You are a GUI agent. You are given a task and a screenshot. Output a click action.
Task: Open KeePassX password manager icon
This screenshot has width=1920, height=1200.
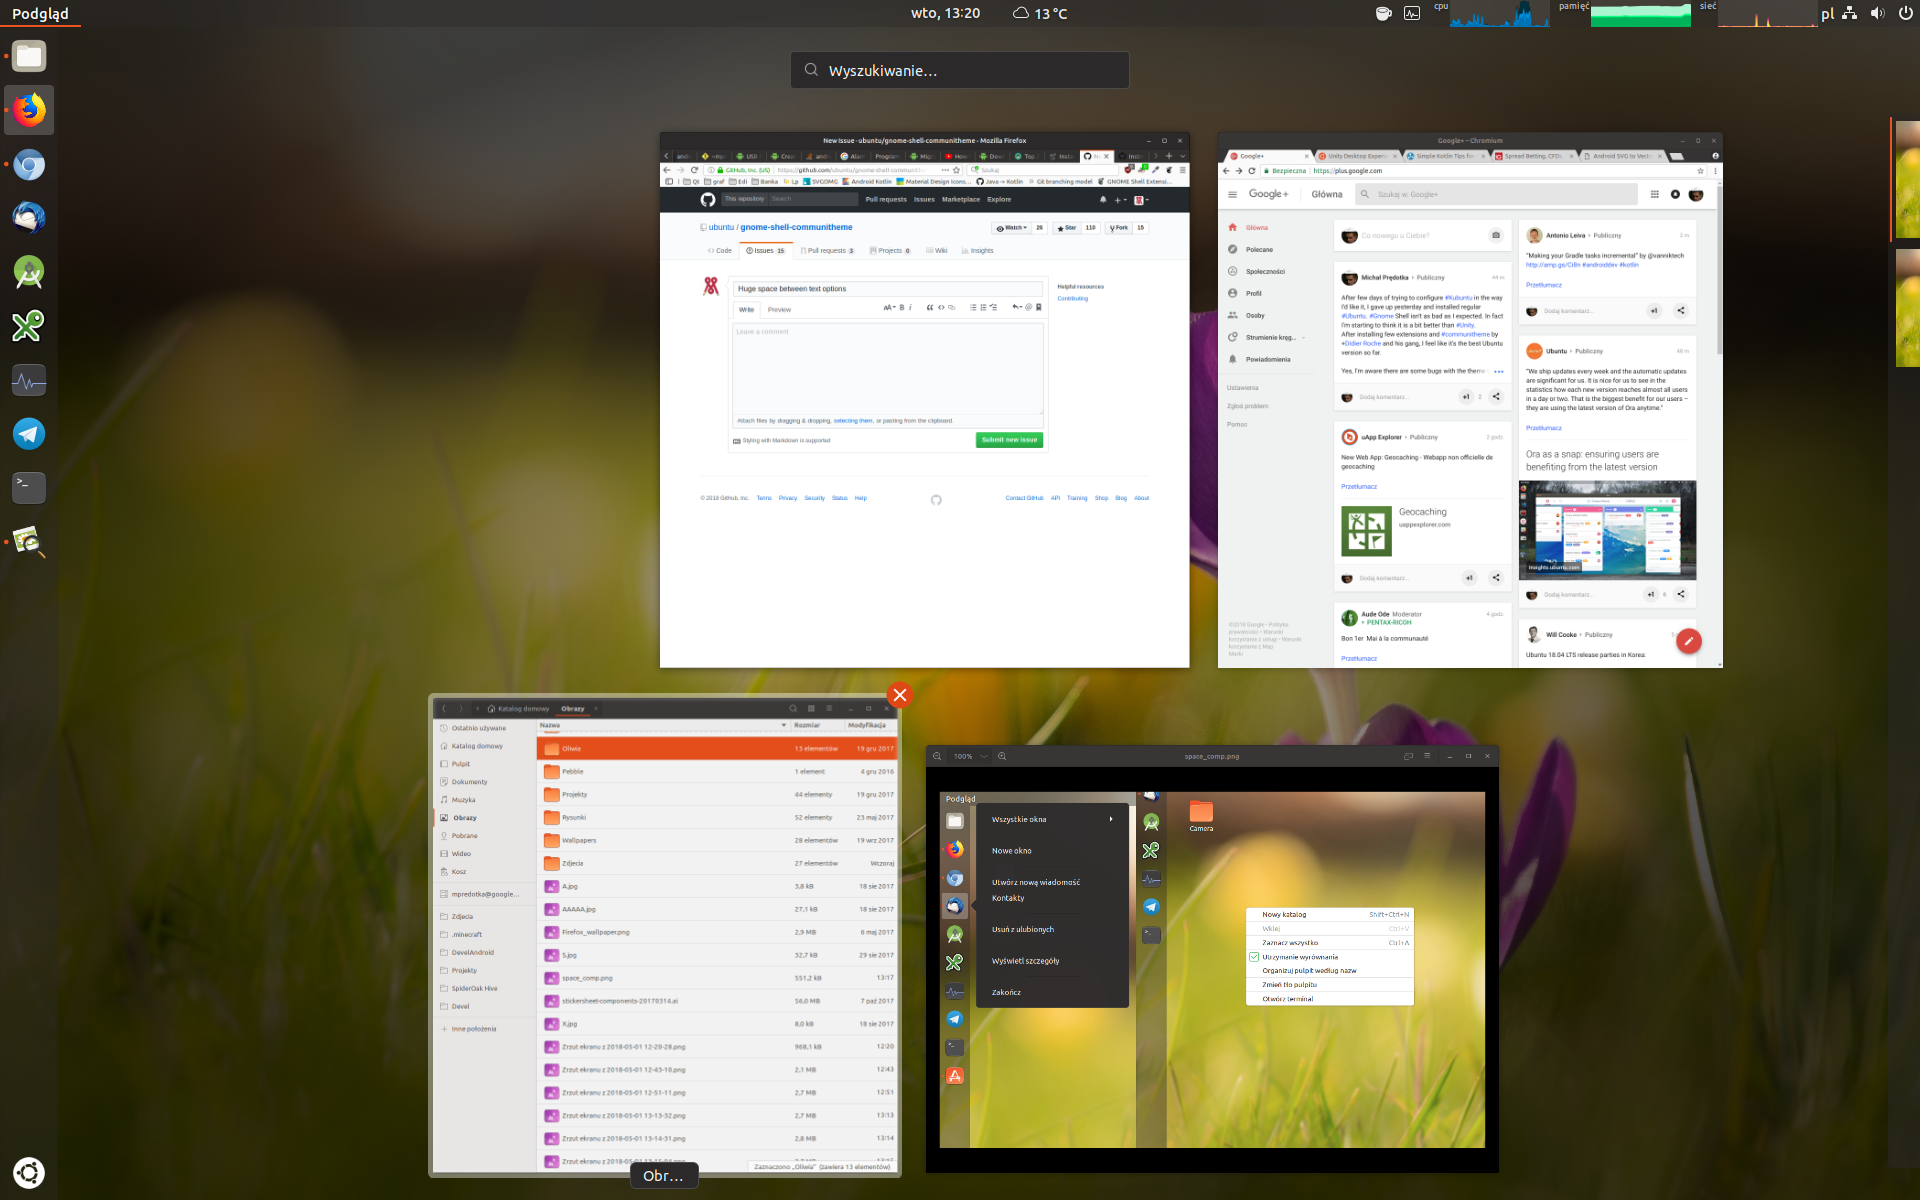point(29,326)
